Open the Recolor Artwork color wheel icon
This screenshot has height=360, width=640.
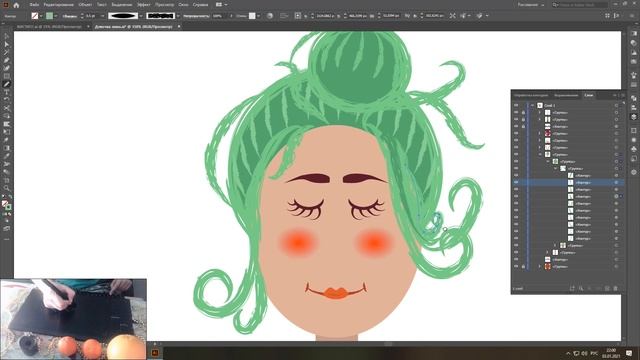[x=270, y=16]
